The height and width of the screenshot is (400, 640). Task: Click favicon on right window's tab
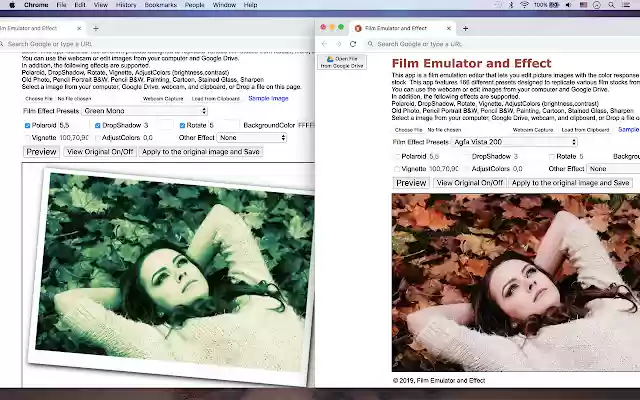click(358, 28)
